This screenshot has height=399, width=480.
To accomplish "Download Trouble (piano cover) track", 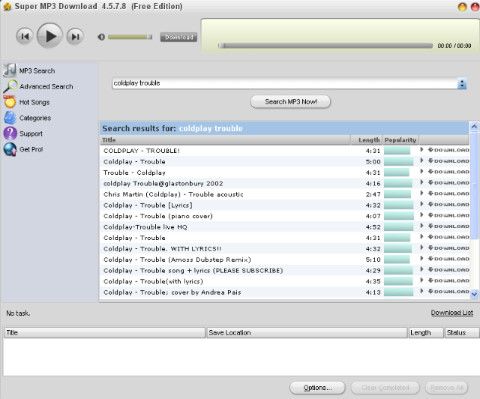I will (449, 216).
